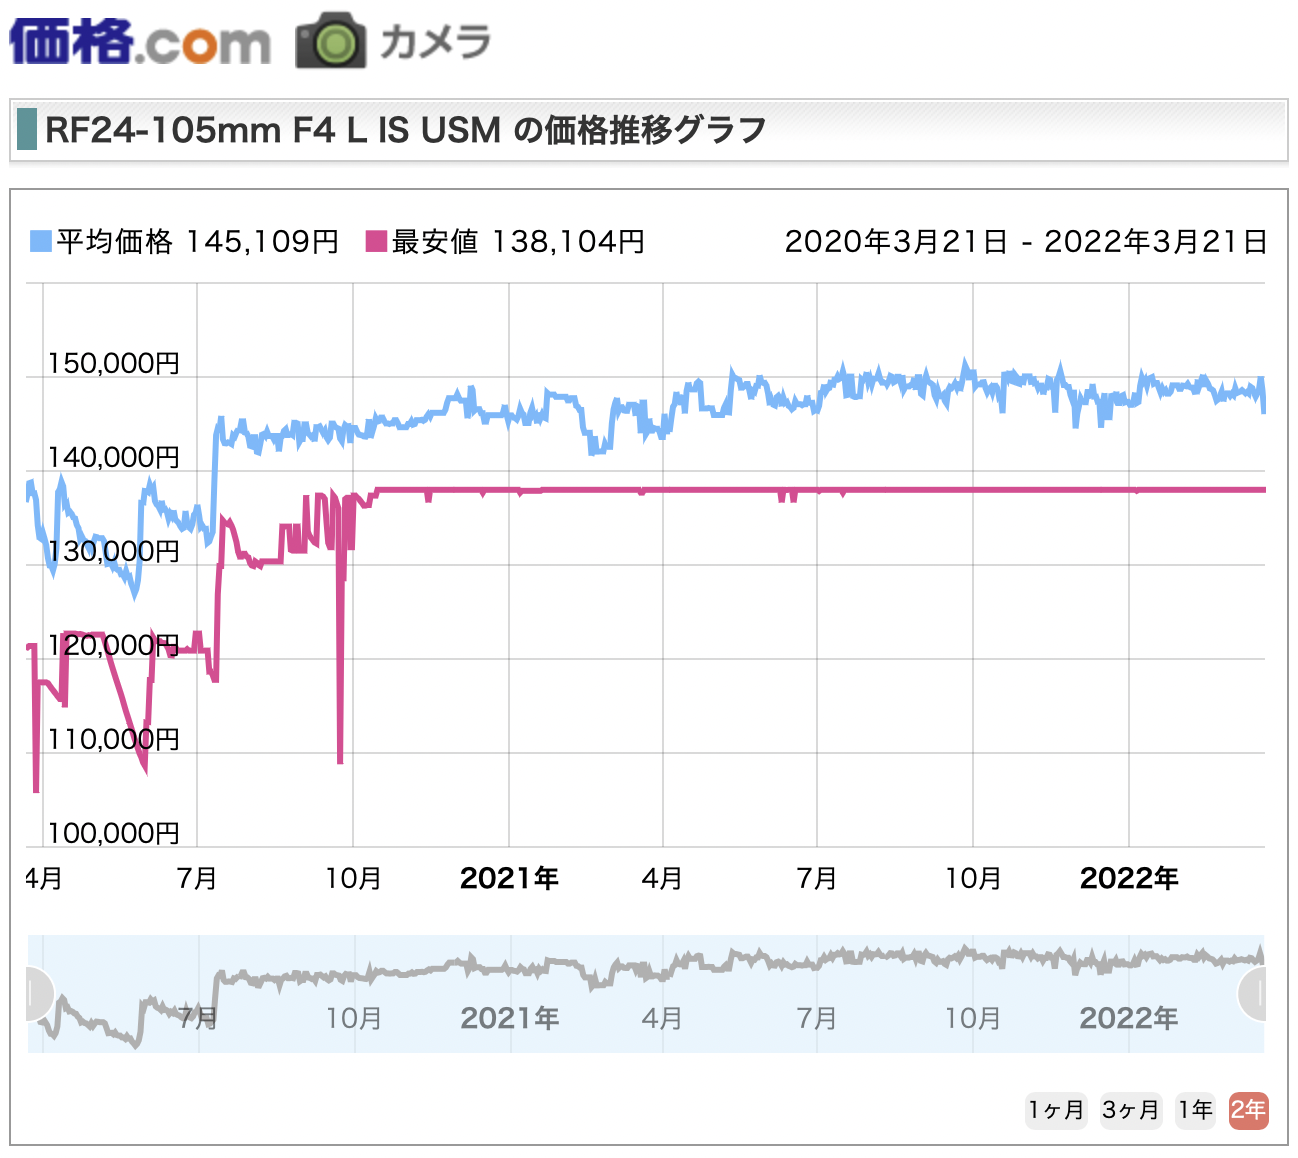This screenshot has height=1158, width=1298.
Task: Click the 2022年 label on main chart axis
Action: click(x=1129, y=878)
